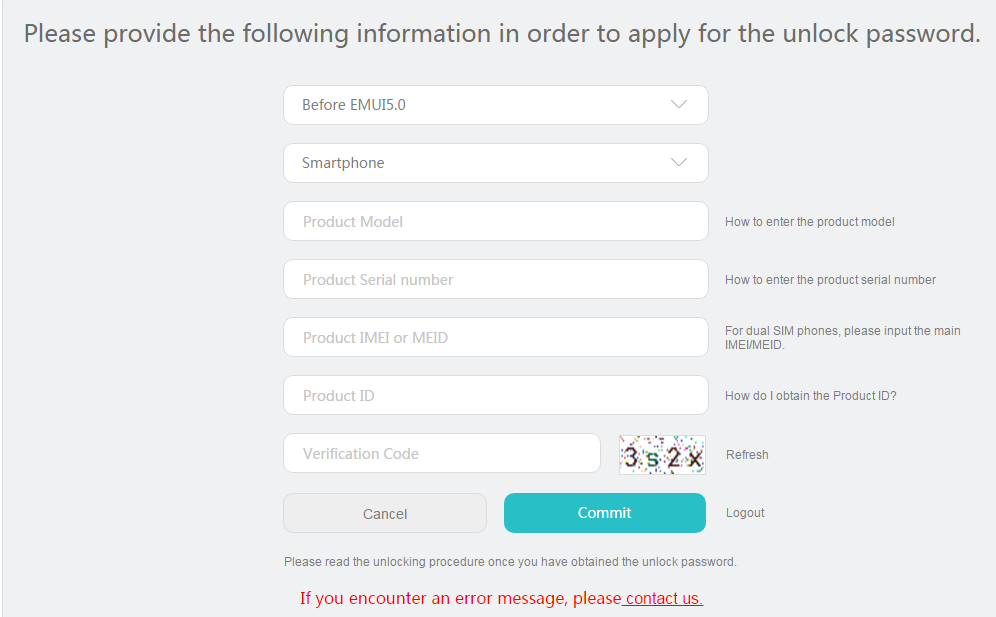Open 'How to enter the product model' help

point(809,222)
